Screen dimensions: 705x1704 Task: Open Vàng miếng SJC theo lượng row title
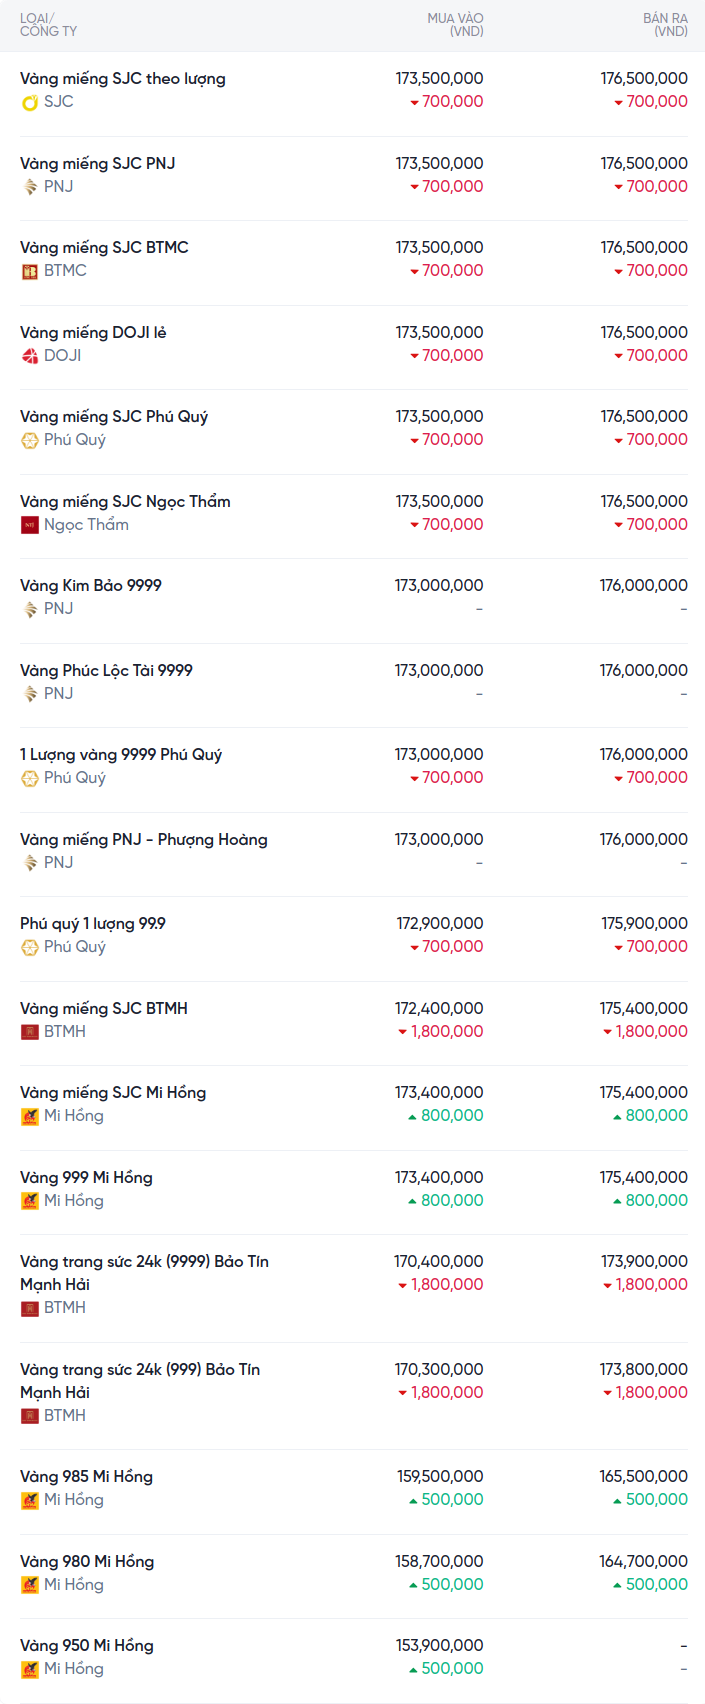tap(123, 79)
